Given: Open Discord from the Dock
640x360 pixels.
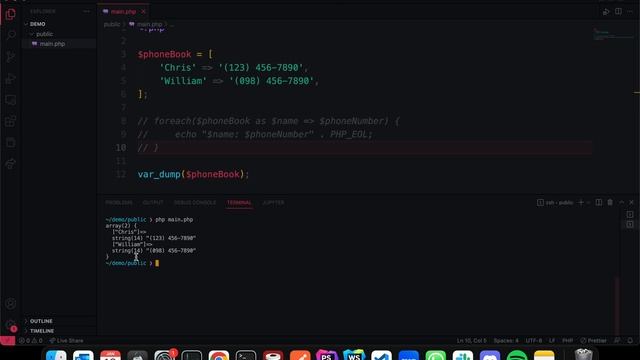Looking at the screenshot, I should pos(490,355).
